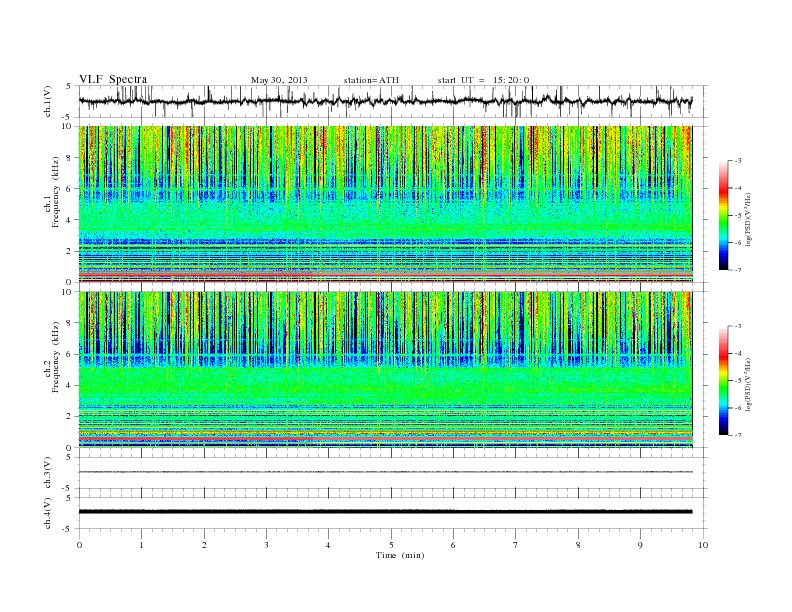Screen dimensions: 792x612
Task: Click the '-5' label on ch.2 colorbar
Action: point(737,381)
